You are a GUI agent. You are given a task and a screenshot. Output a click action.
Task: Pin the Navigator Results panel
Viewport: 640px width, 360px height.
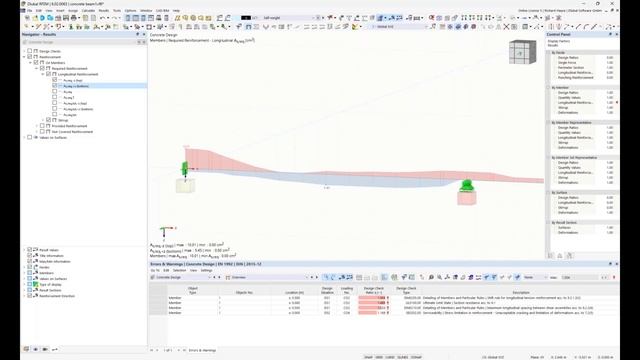point(138,35)
